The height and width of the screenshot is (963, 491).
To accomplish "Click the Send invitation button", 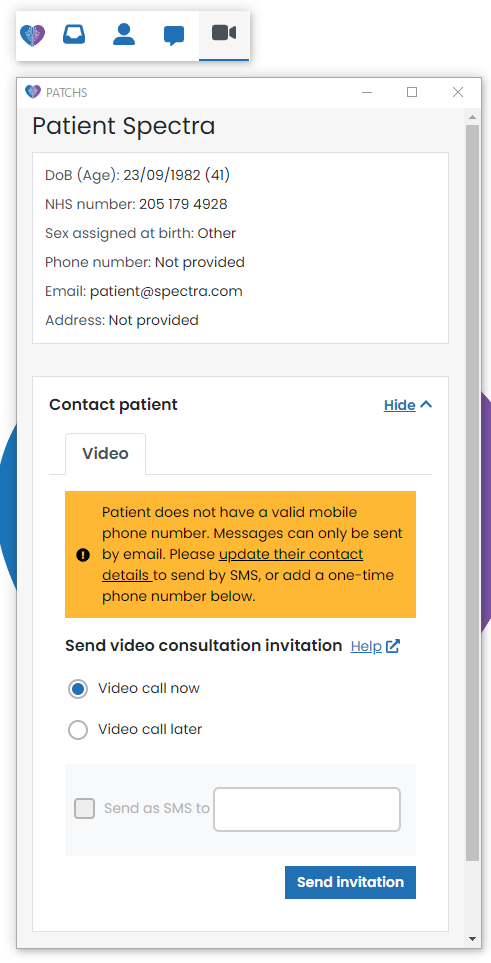I will click(350, 883).
